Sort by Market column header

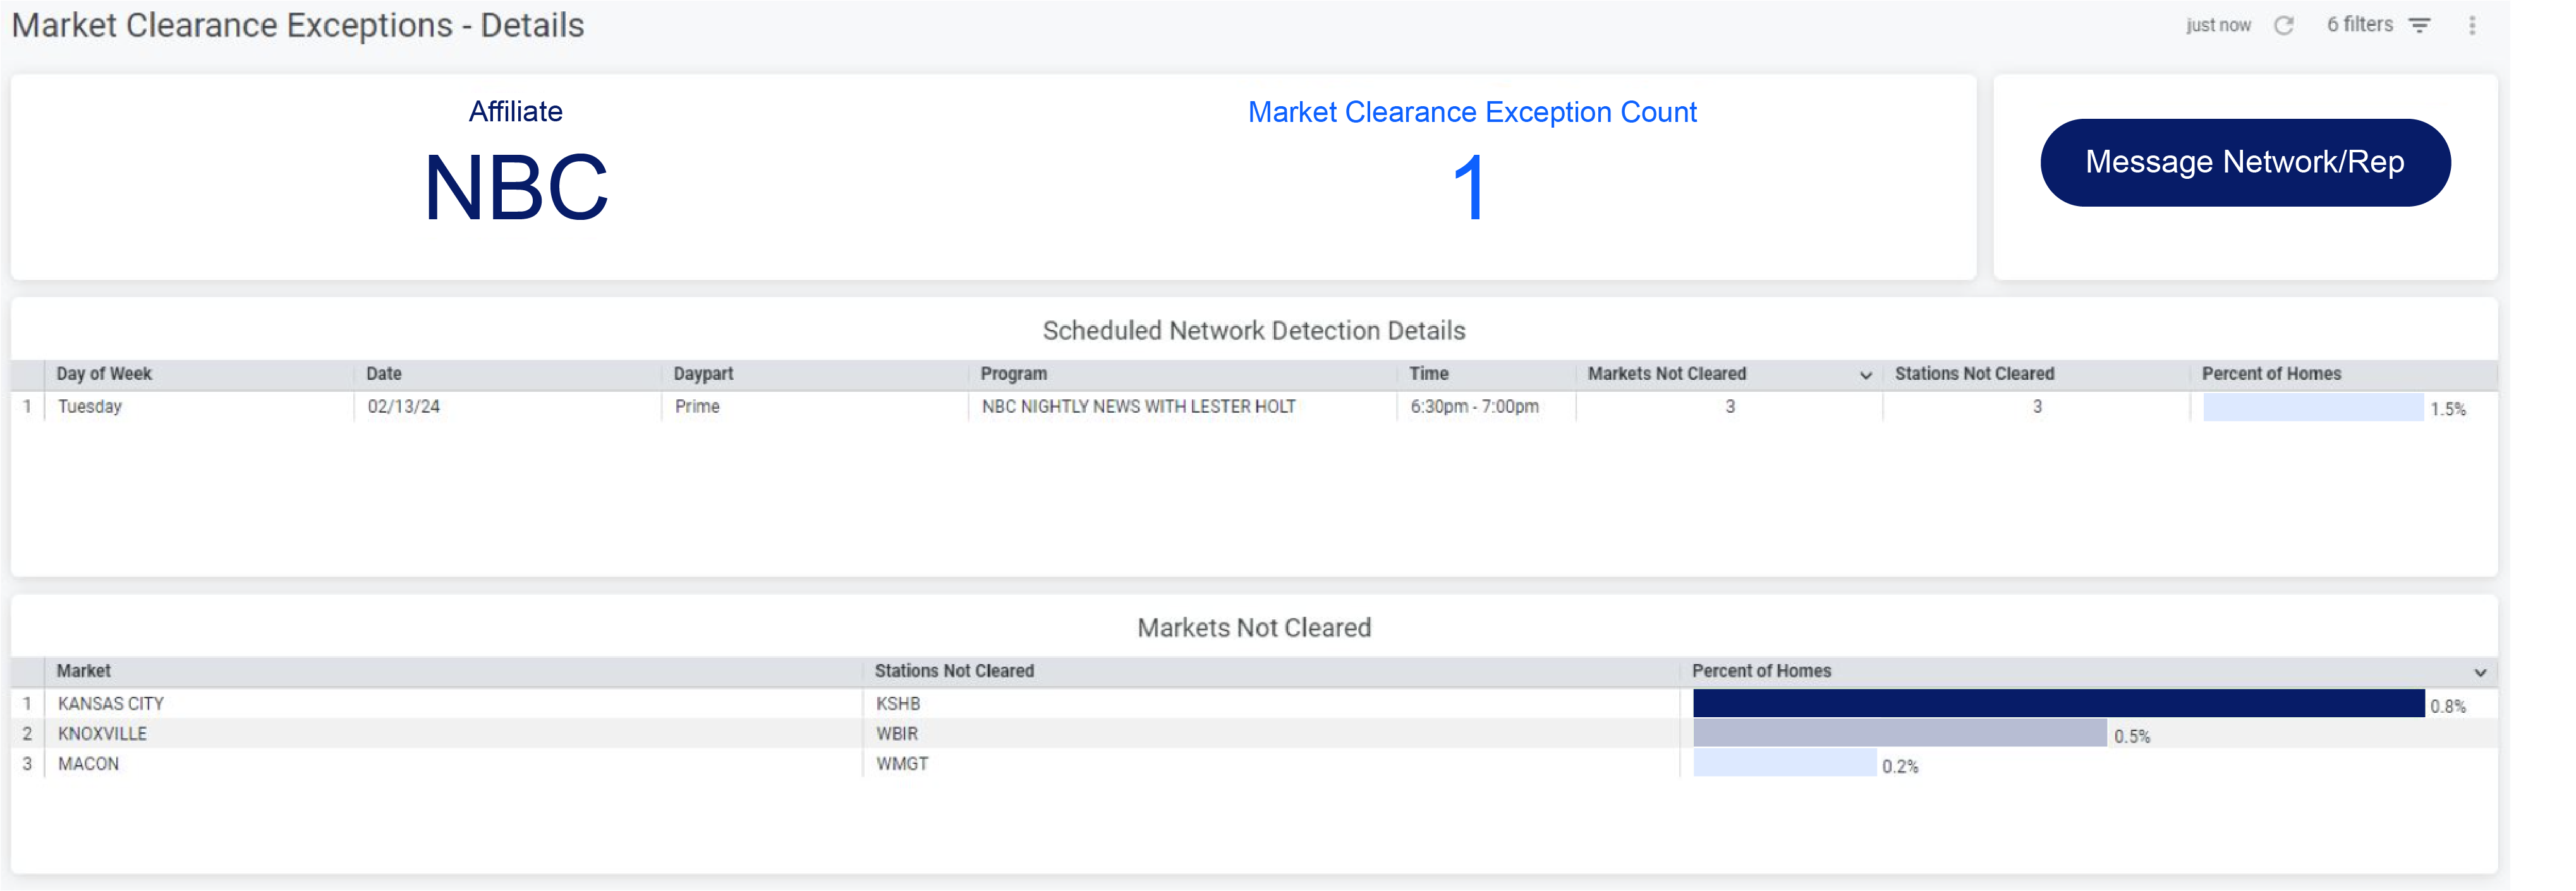(x=84, y=670)
